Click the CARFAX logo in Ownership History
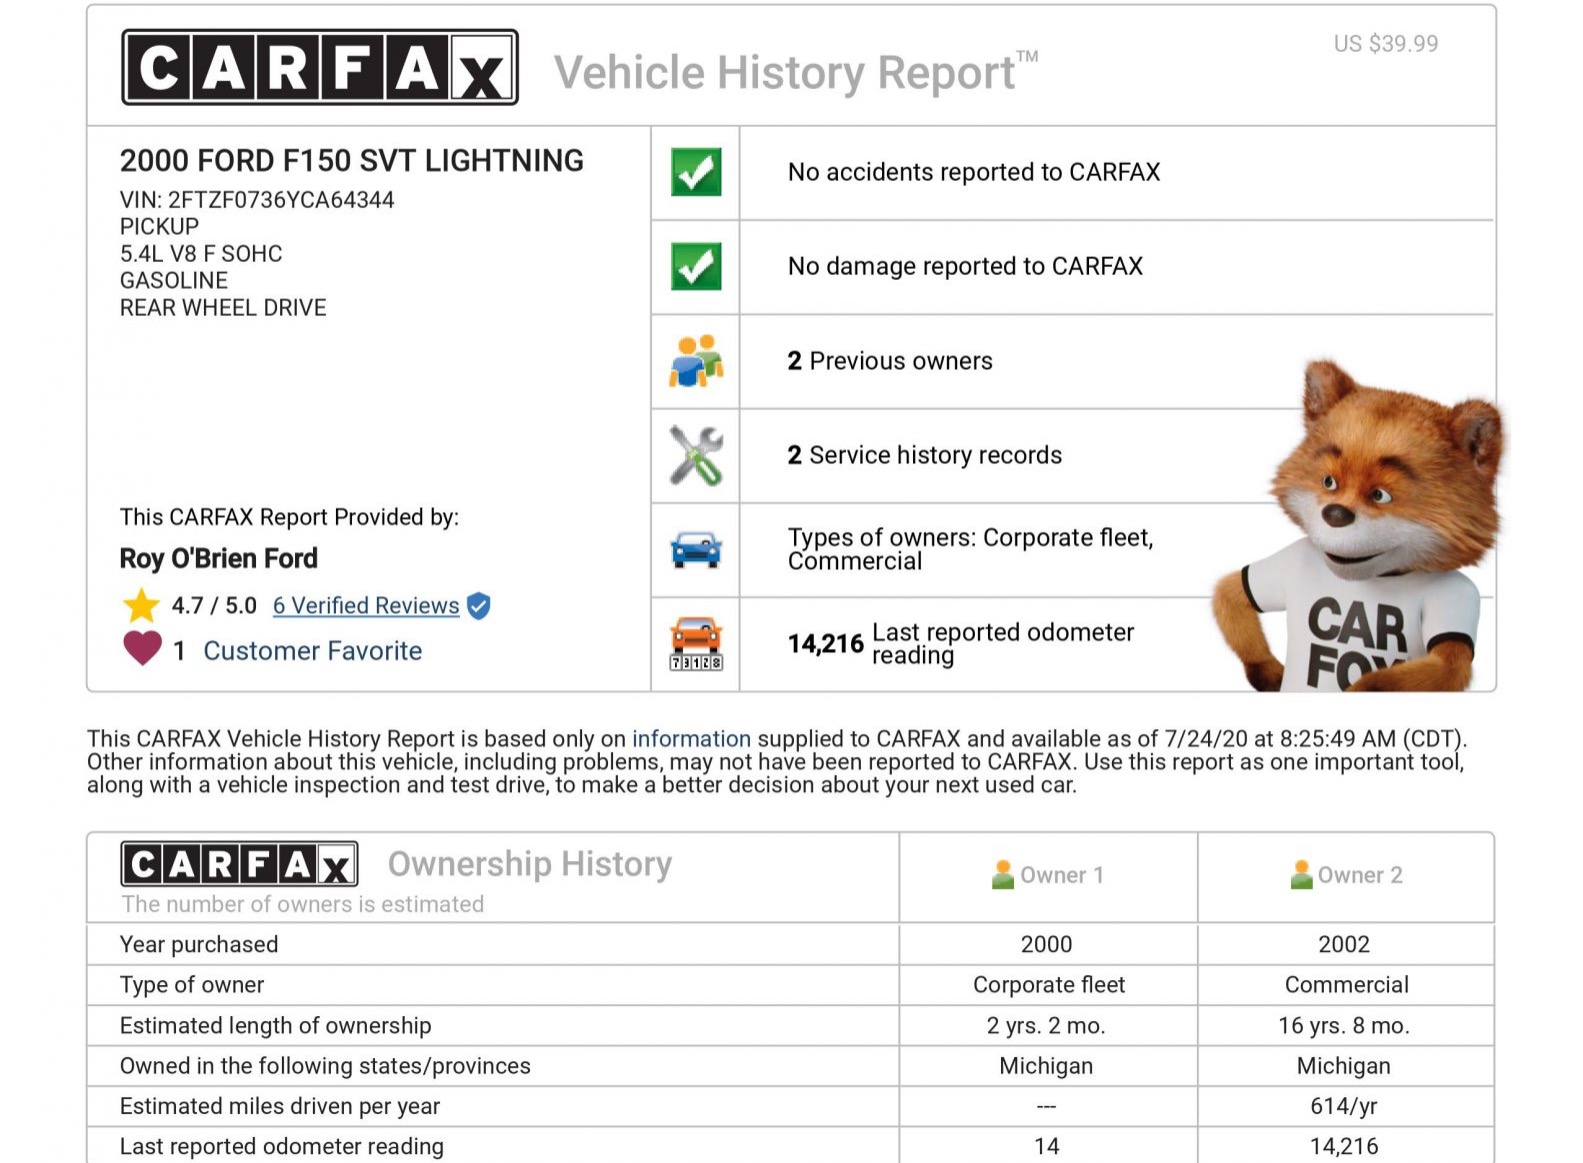Screen dimensions: 1583x1163 point(239,864)
